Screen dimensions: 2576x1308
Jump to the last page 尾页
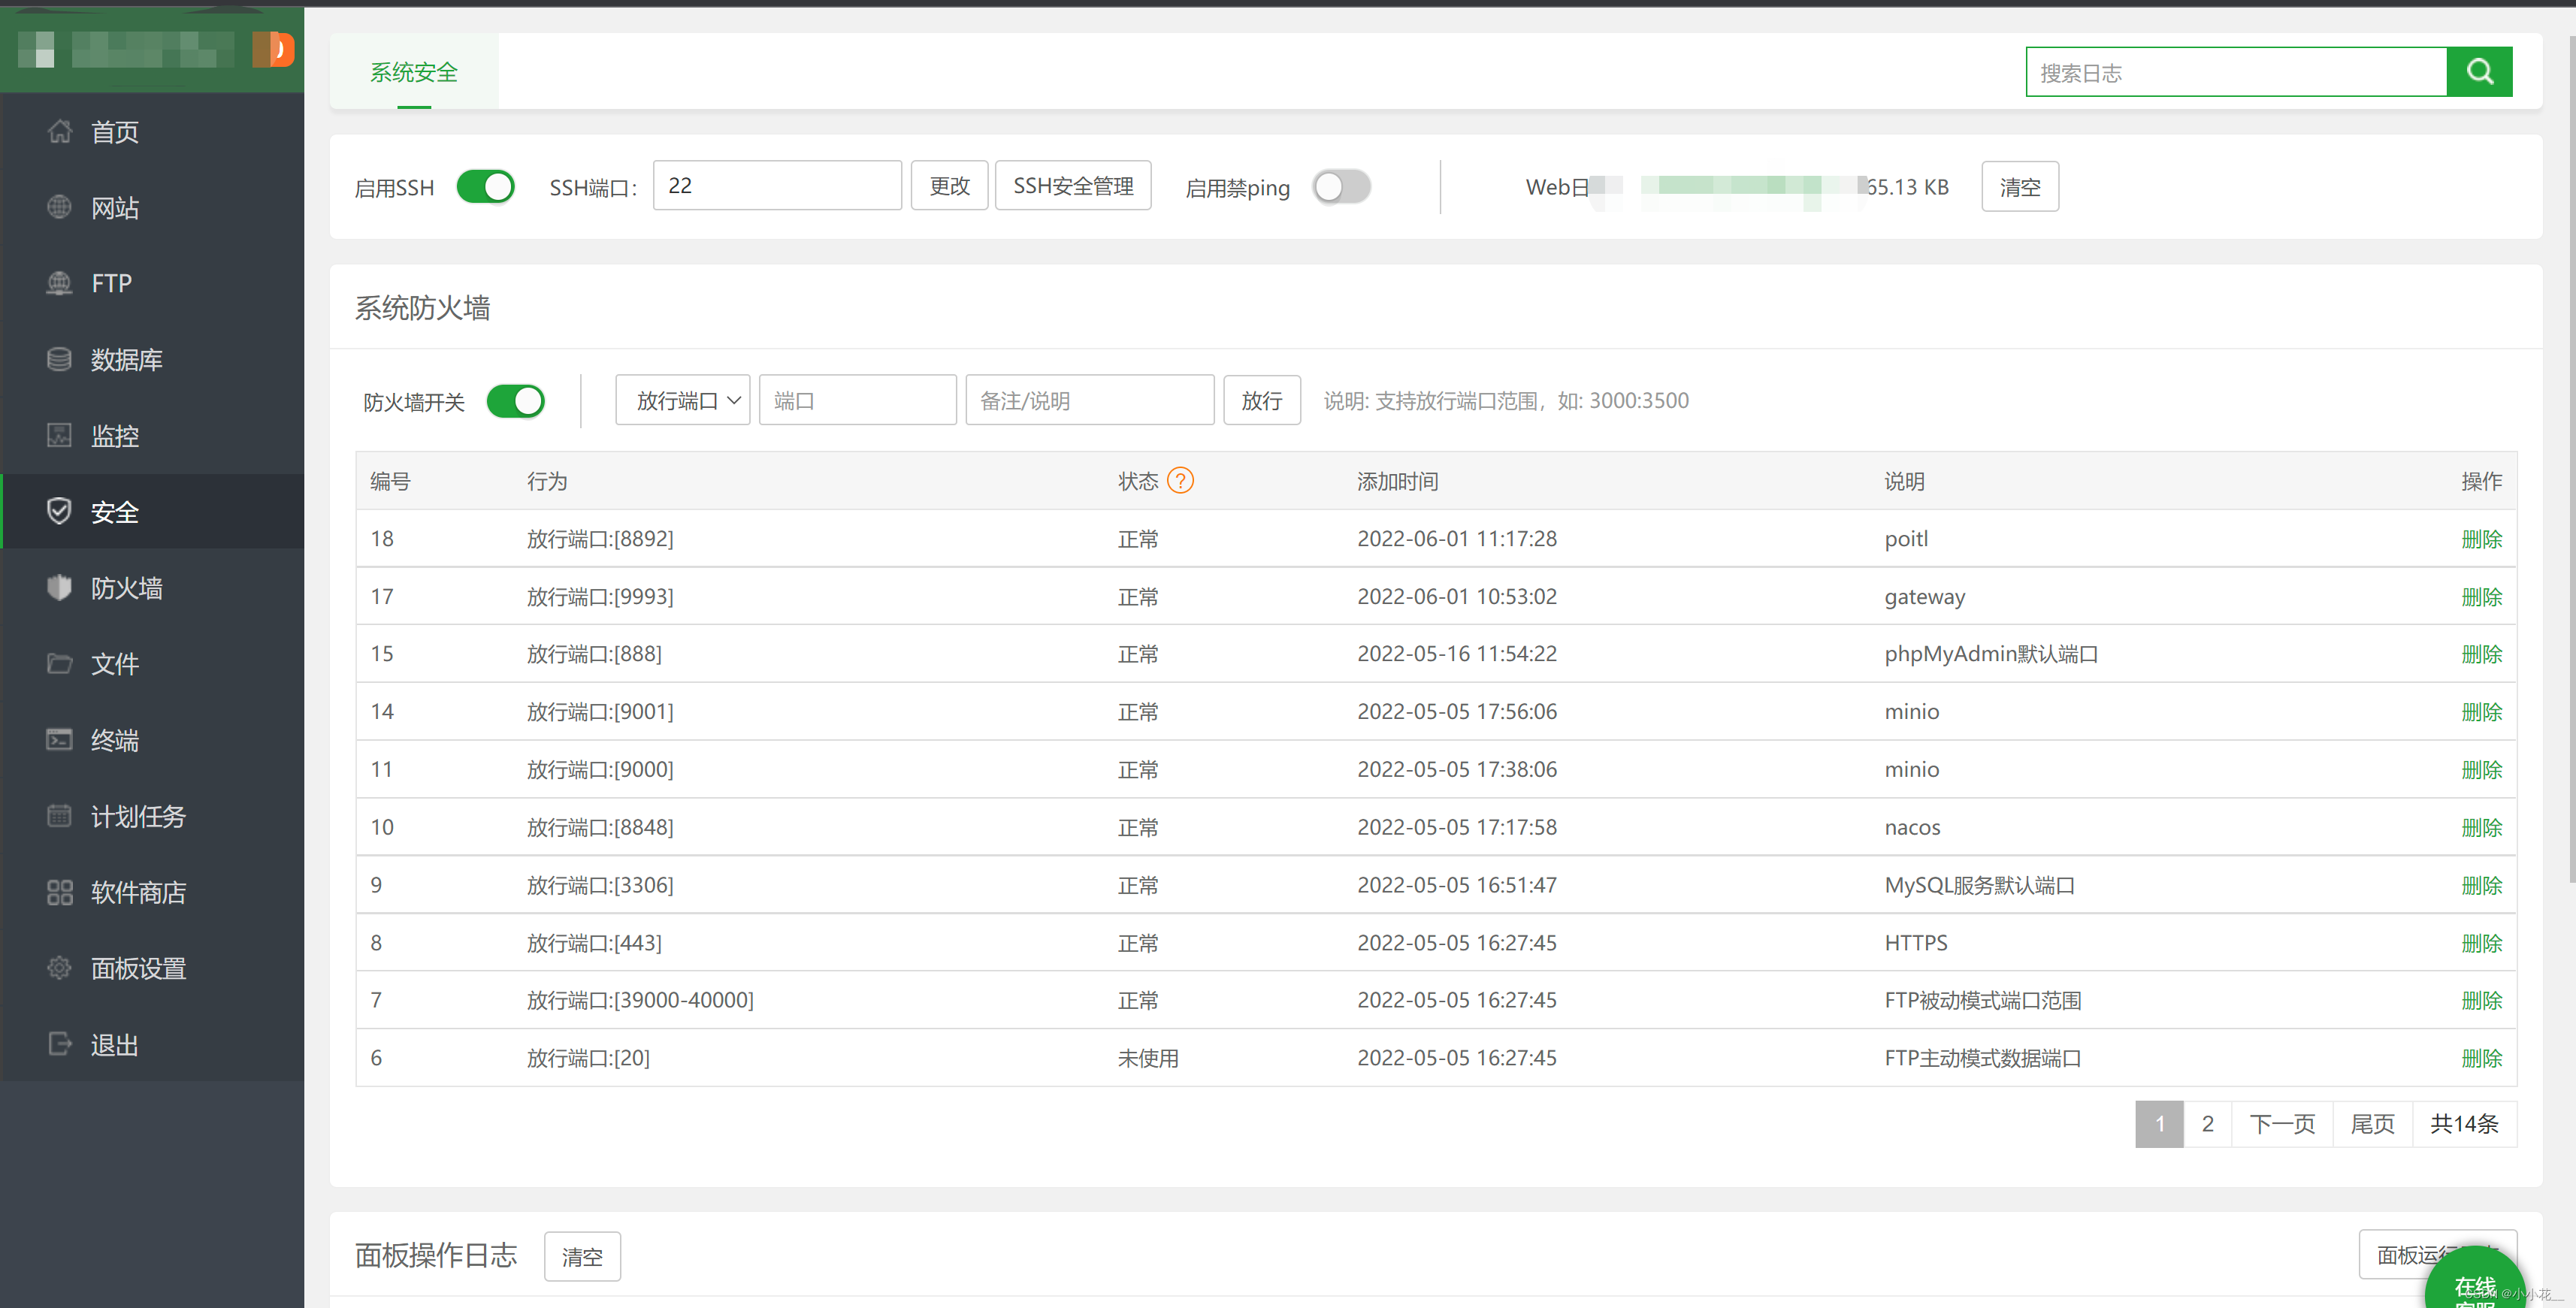[x=2372, y=1123]
